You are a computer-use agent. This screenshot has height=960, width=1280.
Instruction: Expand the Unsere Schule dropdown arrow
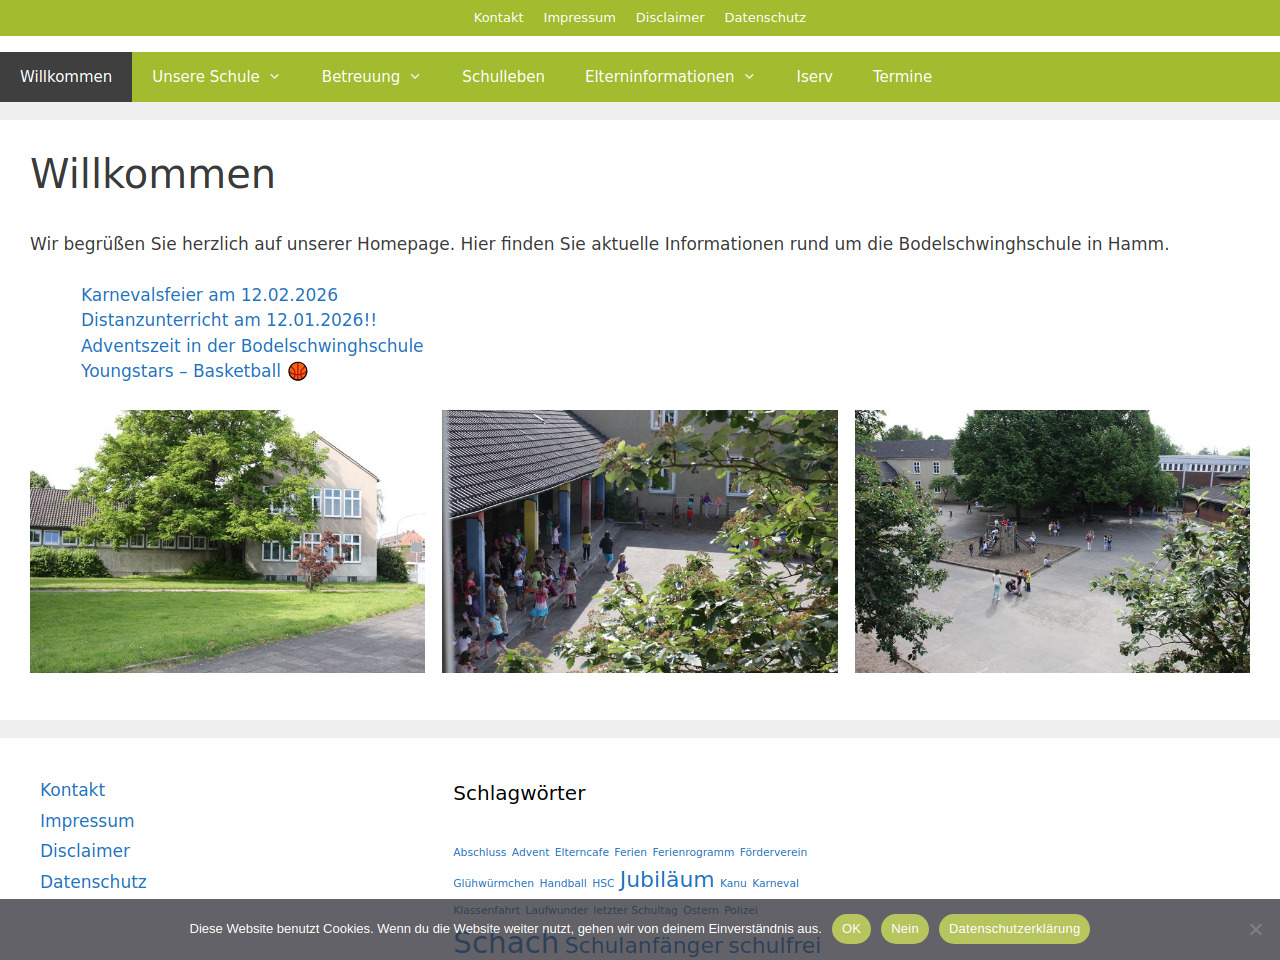click(x=275, y=77)
